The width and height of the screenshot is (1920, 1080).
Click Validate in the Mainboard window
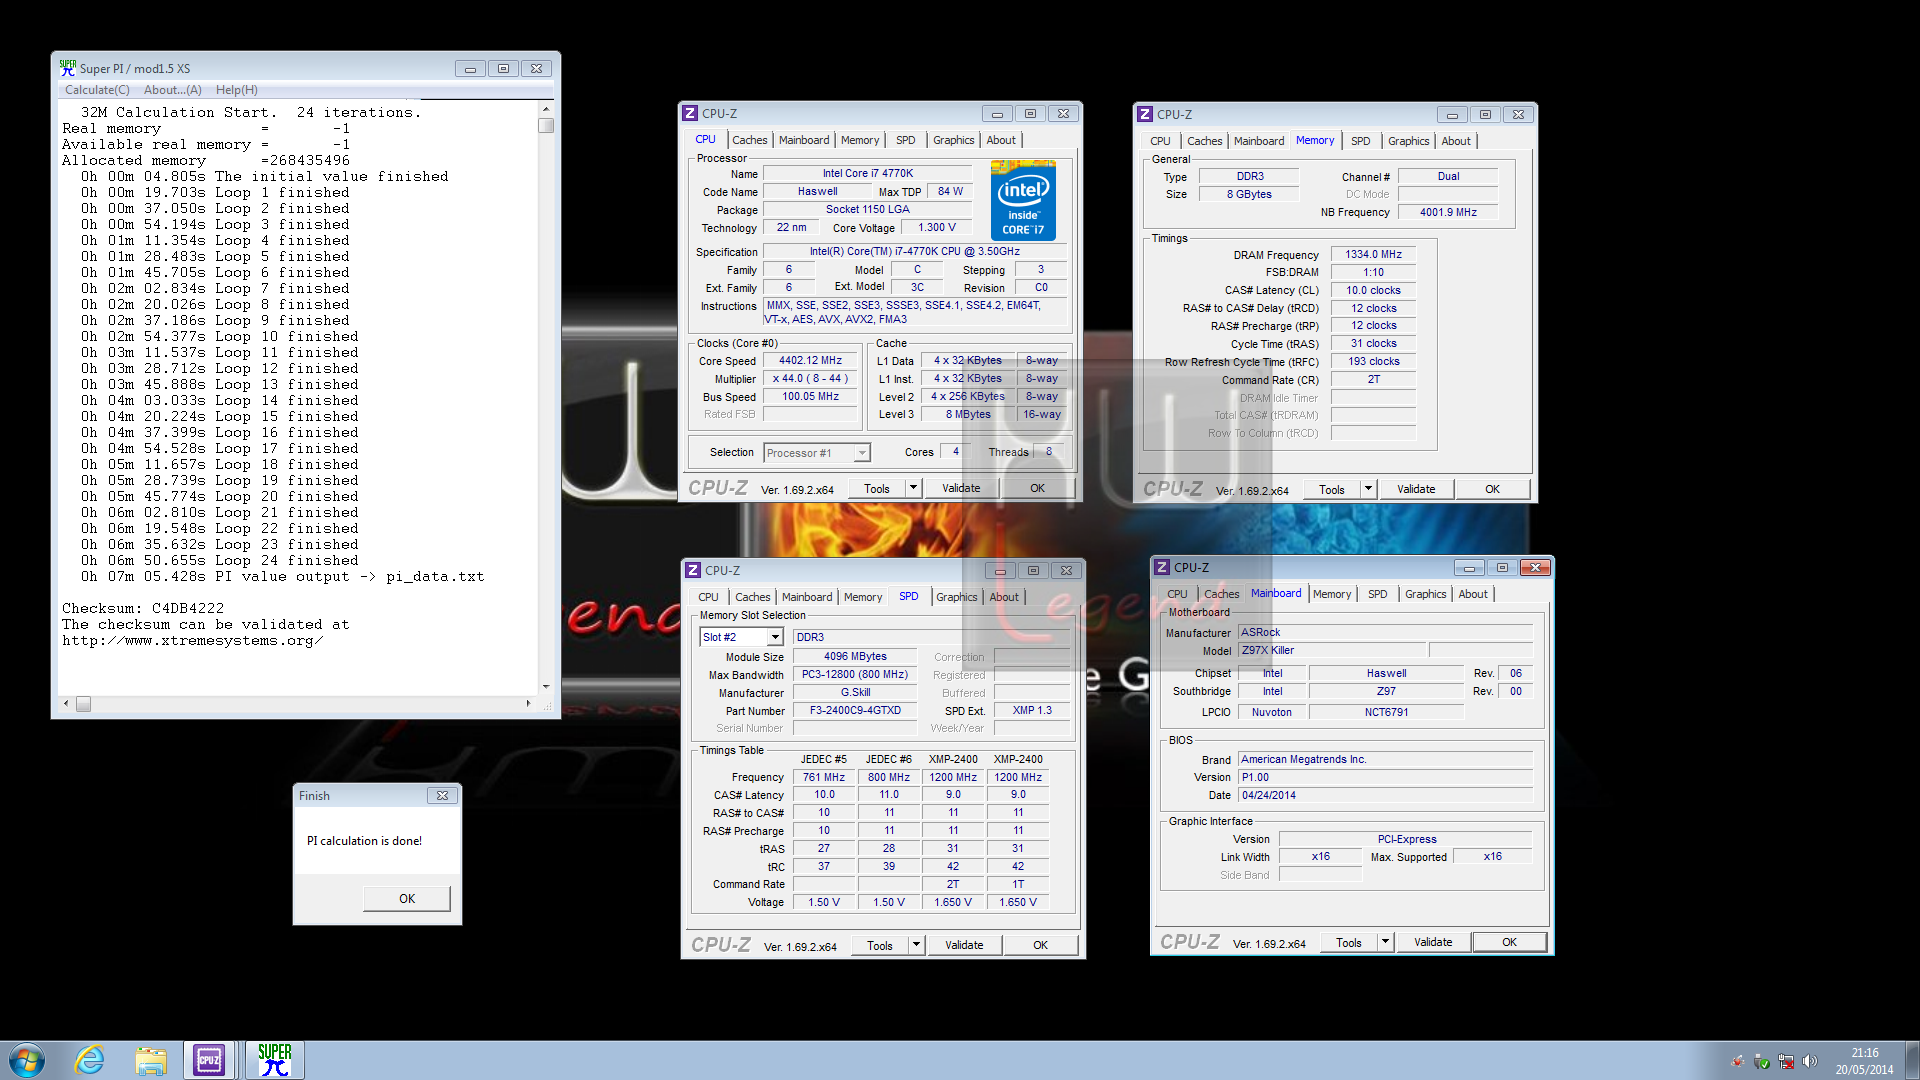(1433, 942)
